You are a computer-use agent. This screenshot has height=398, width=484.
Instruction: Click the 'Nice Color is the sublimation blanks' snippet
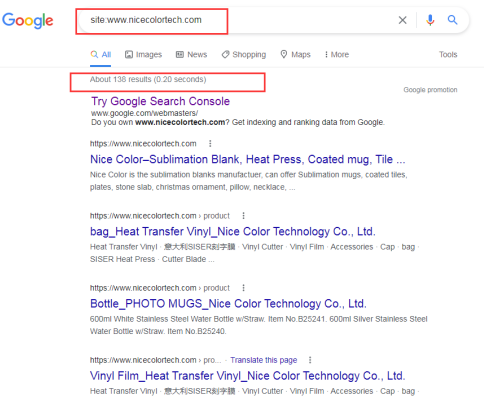click(249, 181)
